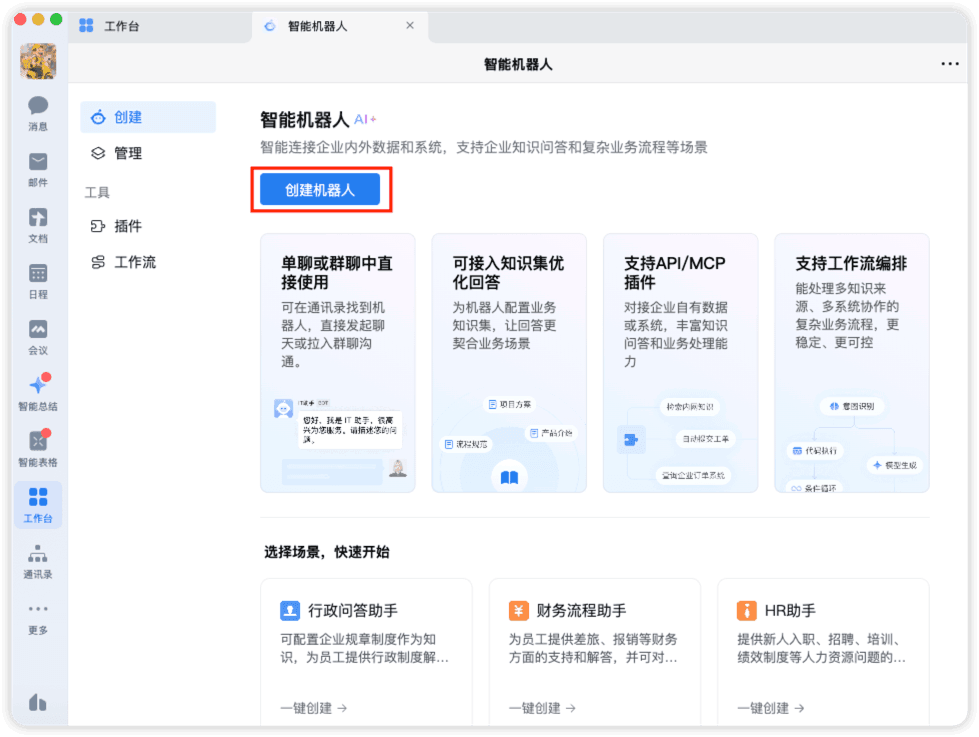
Task: Click 一键创建 under 行政问答助手
Action: [x=313, y=708]
